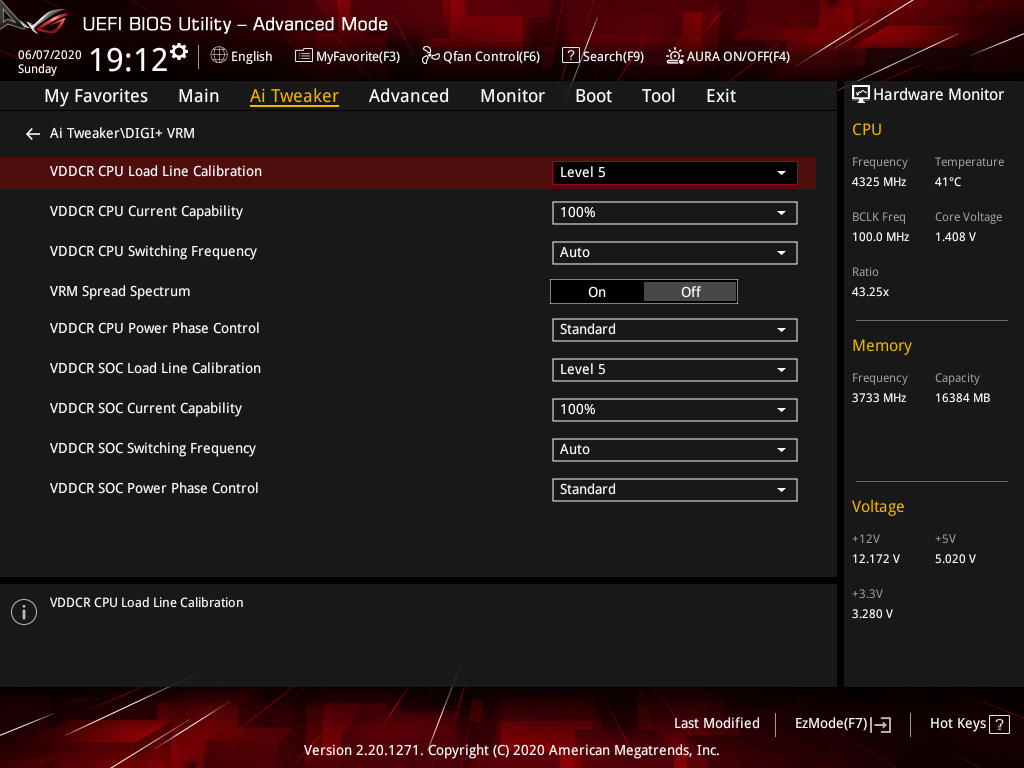Expand VDDCR CPU Load Line Calibration dropdown

point(675,172)
